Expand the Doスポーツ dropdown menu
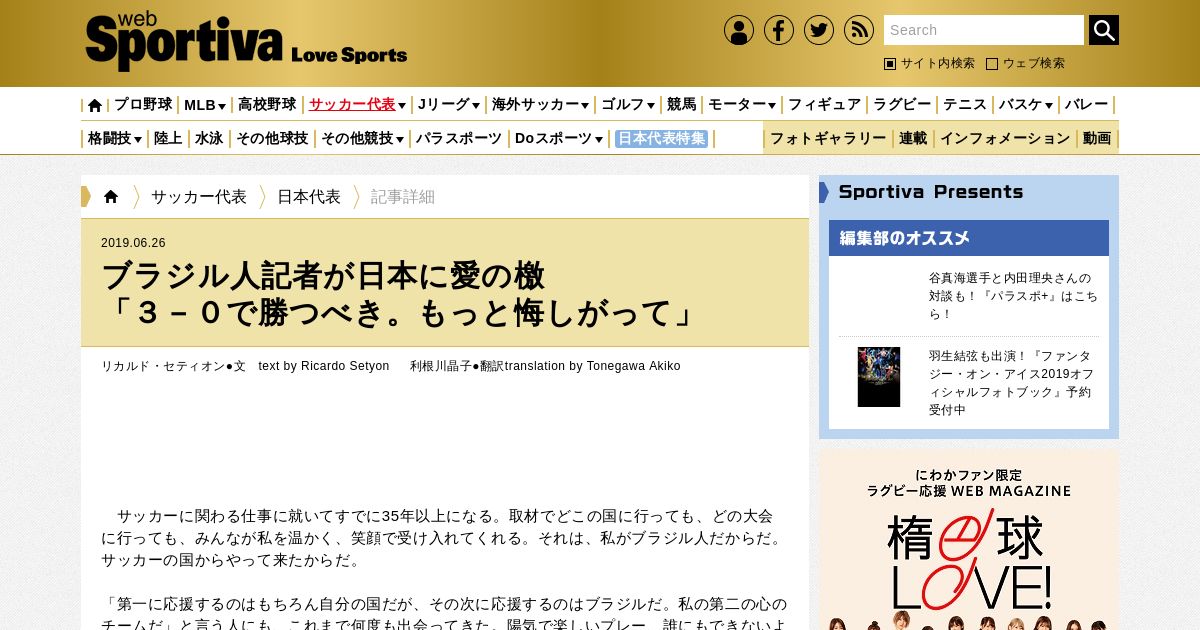 [x=559, y=139]
